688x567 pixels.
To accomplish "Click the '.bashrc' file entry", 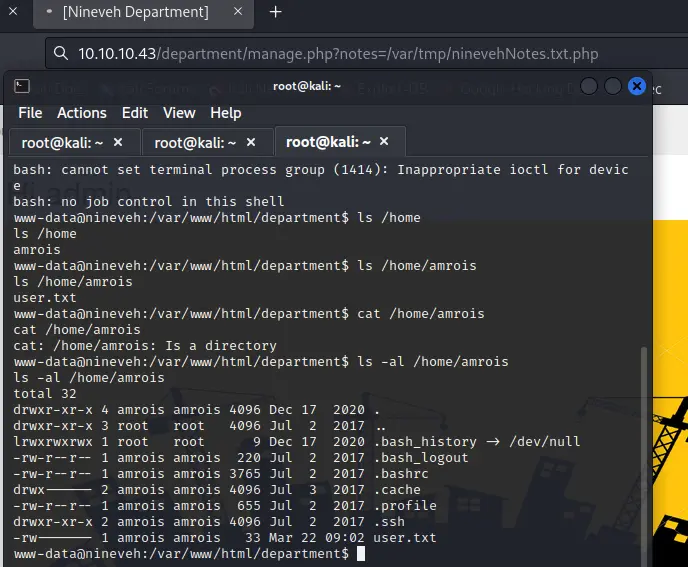I will click(401, 474).
